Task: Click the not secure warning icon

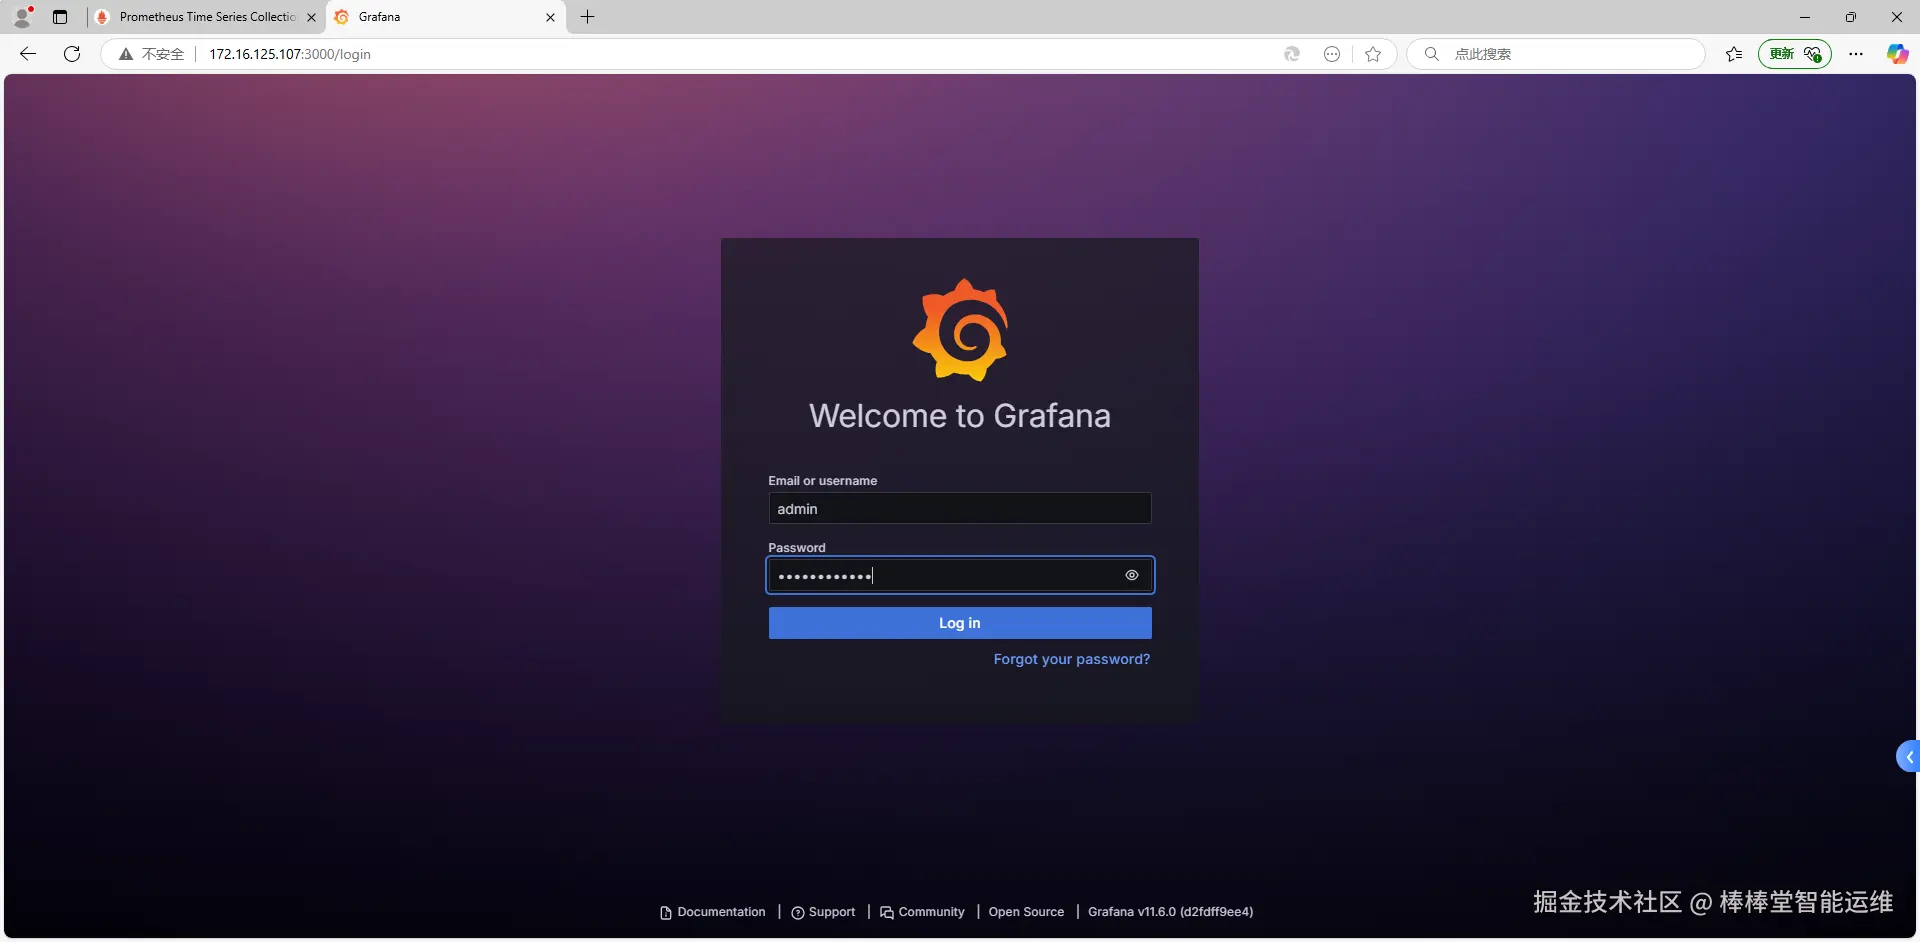Action: pyautogui.click(x=126, y=54)
